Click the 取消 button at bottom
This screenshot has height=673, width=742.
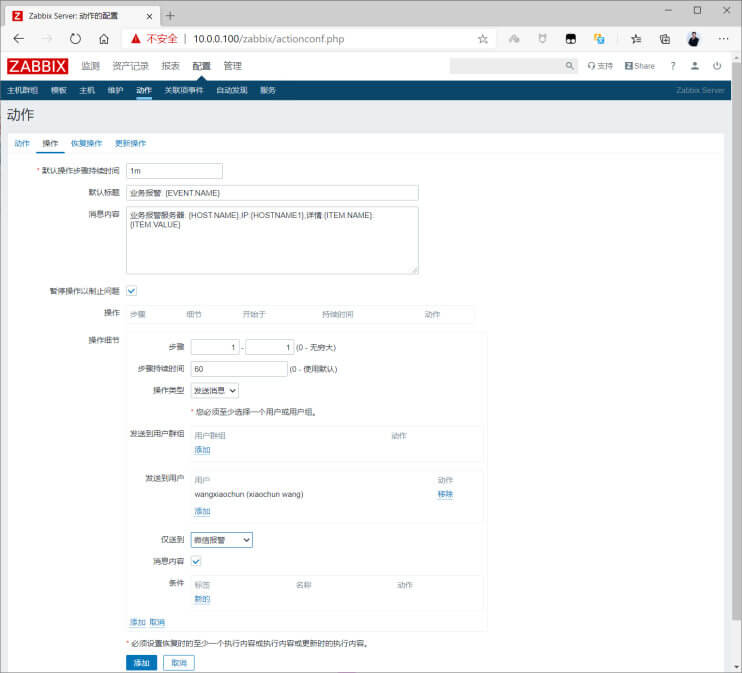(x=179, y=663)
